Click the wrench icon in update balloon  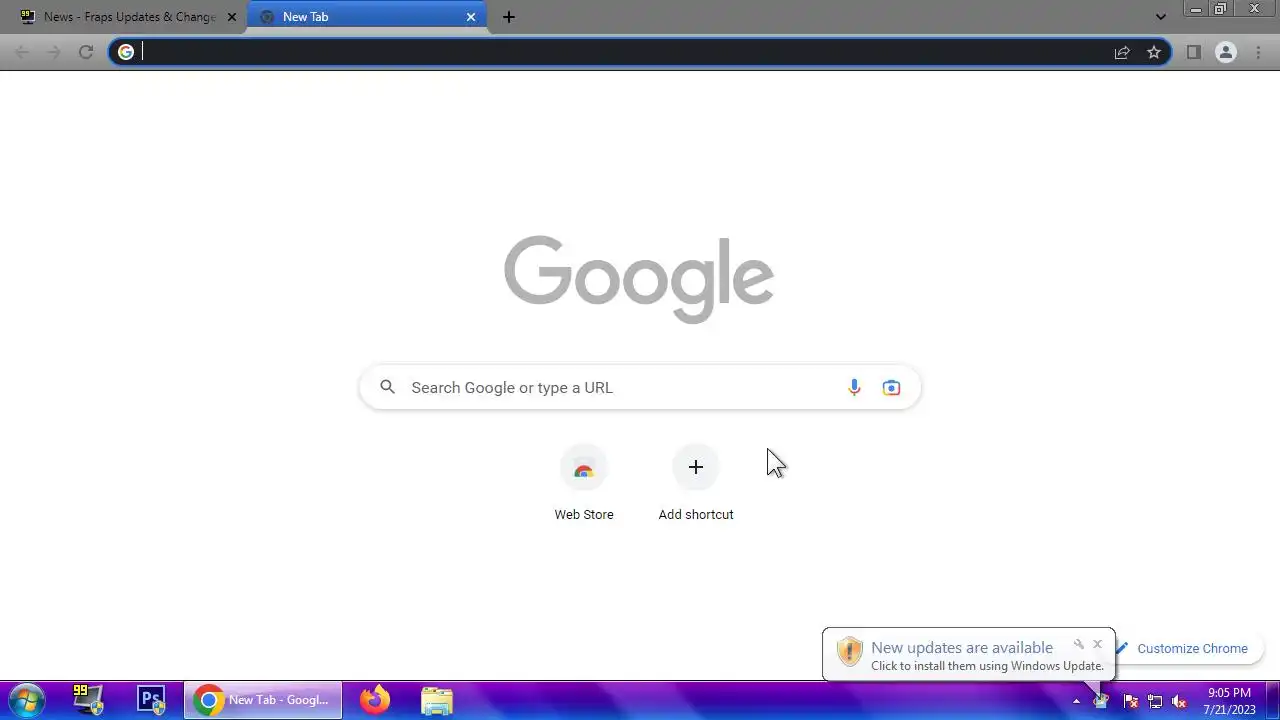point(1078,644)
